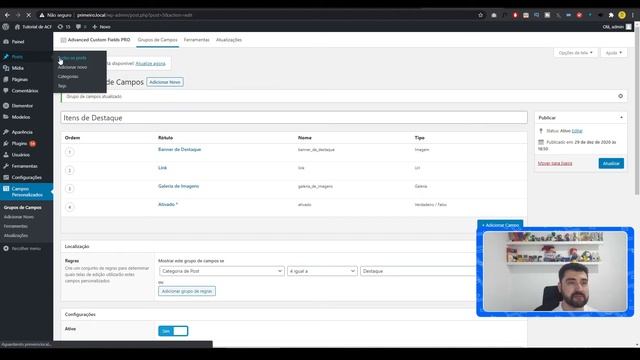The height and width of the screenshot is (360, 640).
Task: Select the Grupos de Campos submenu item
Action: coord(22,207)
